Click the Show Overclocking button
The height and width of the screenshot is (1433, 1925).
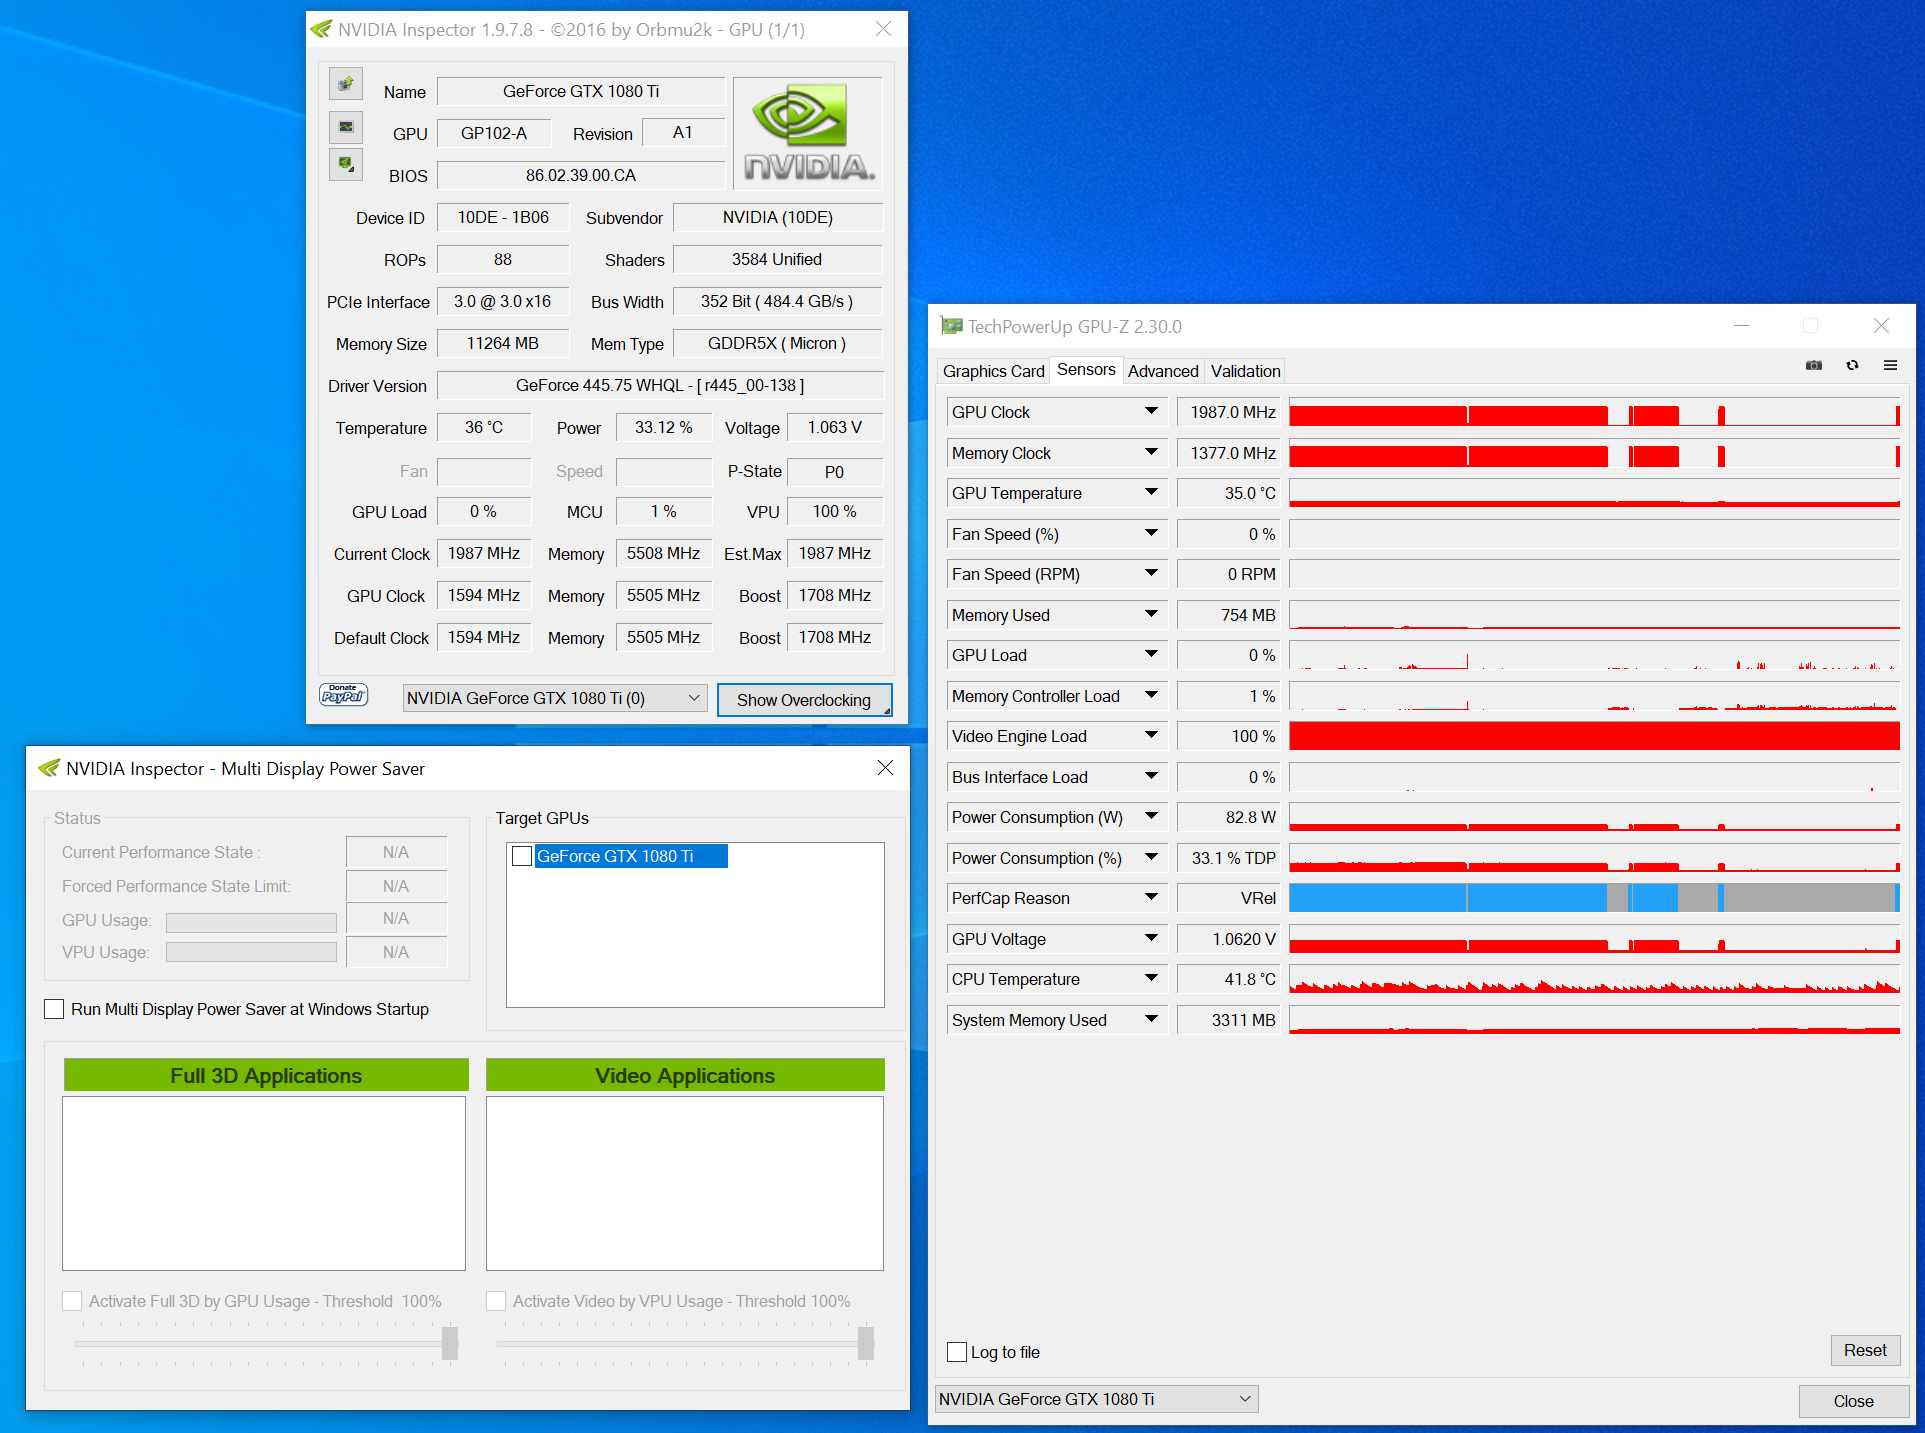point(804,700)
